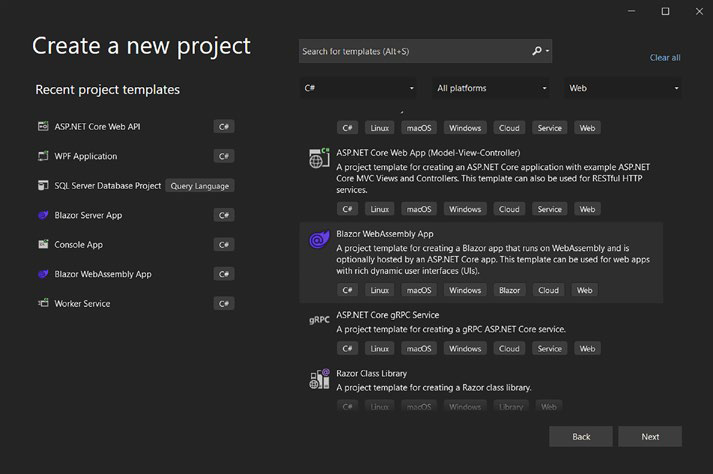Click the Blazor tag under Blazor WebAssembly App

pos(509,290)
